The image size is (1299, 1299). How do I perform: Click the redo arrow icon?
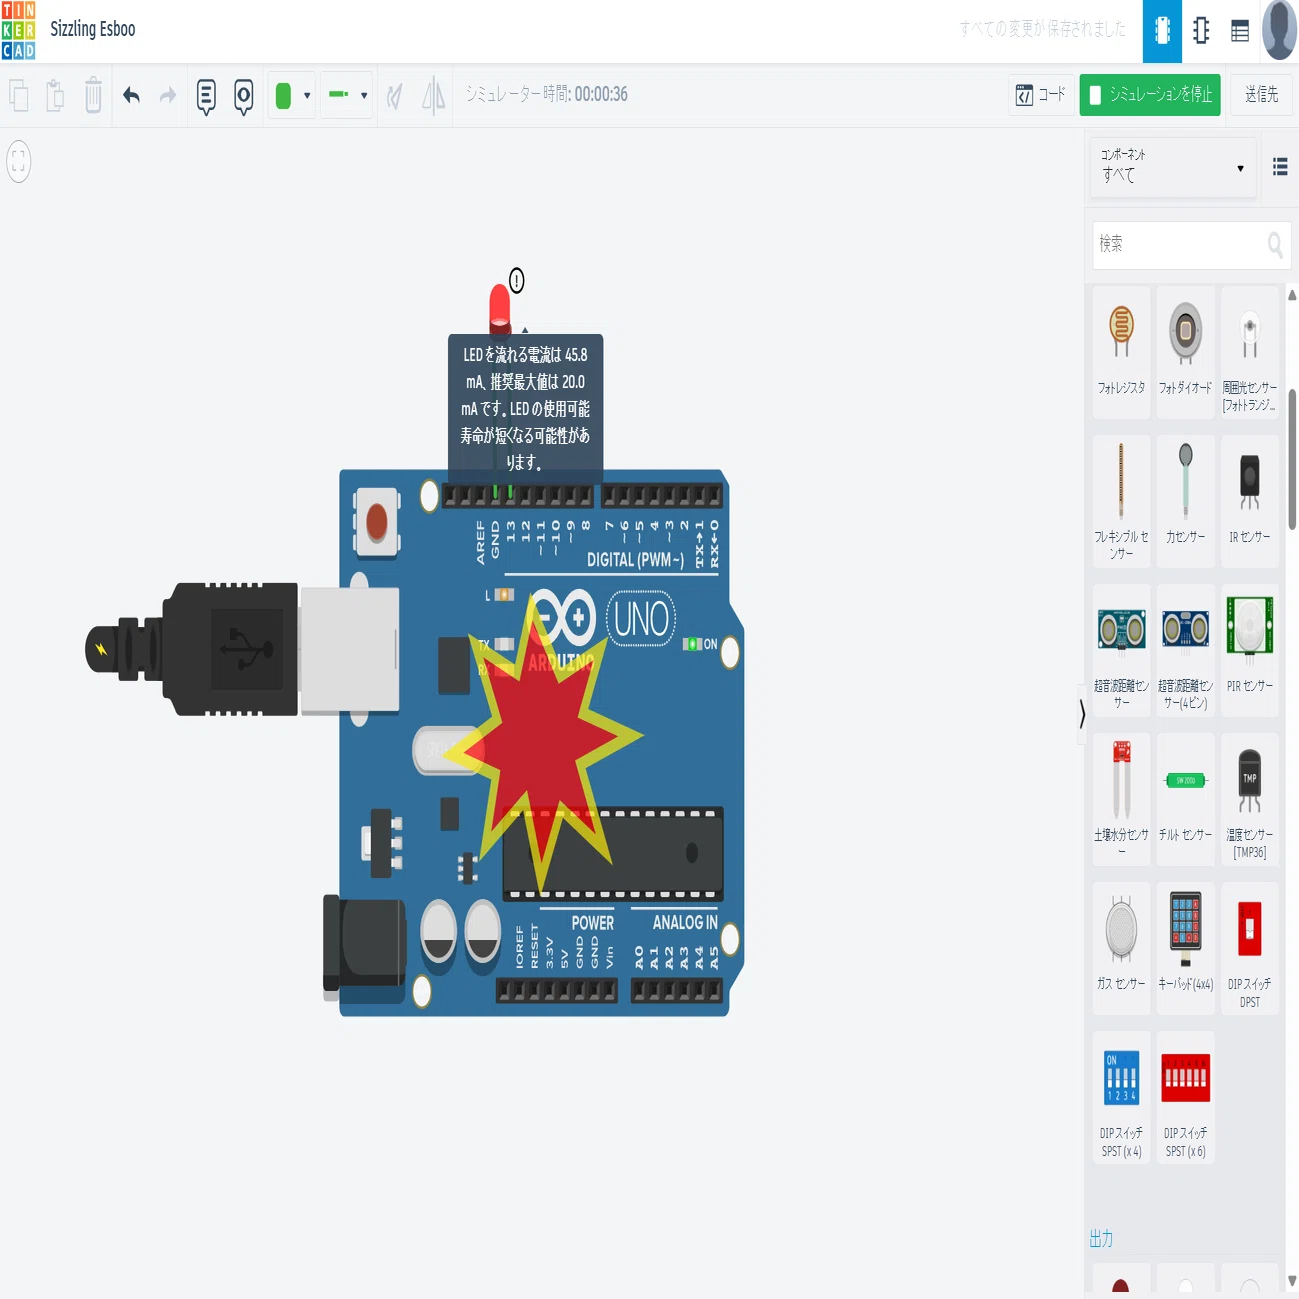(x=168, y=95)
